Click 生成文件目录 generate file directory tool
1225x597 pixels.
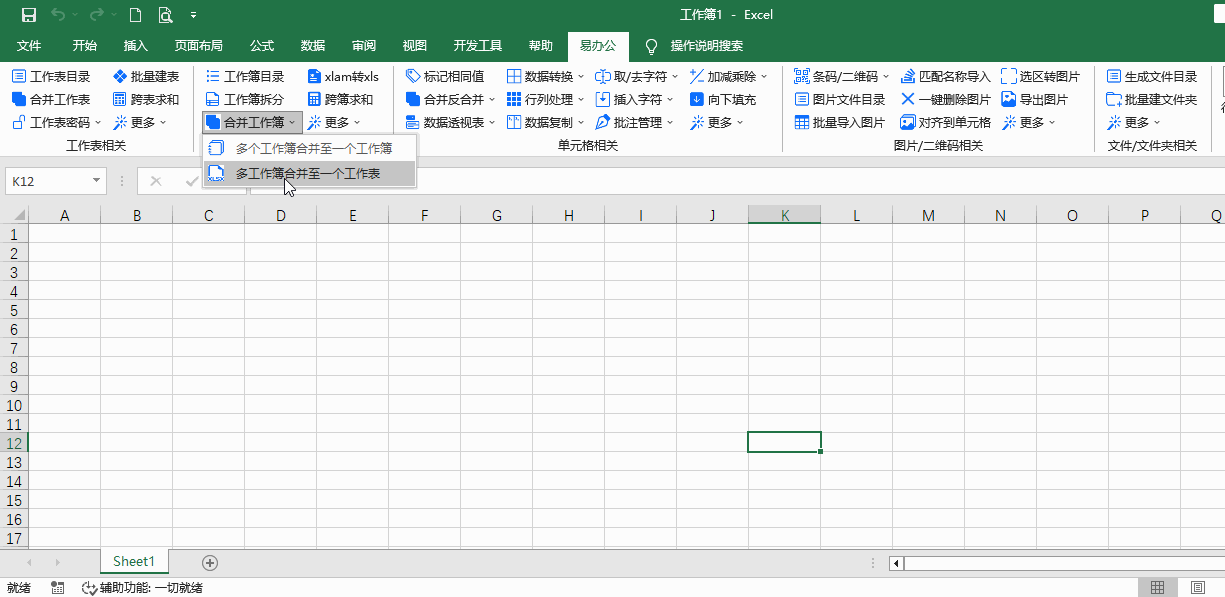1152,76
